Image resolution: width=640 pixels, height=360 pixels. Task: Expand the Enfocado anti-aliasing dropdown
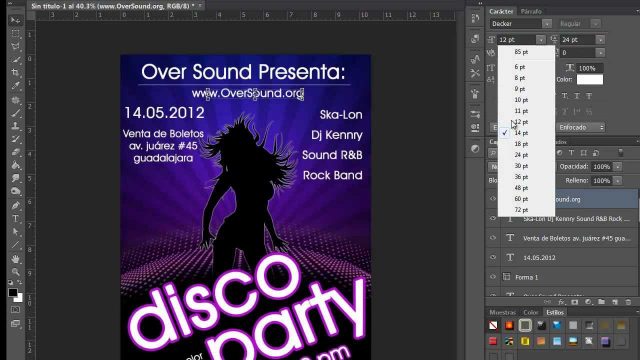(x=581, y=127)
